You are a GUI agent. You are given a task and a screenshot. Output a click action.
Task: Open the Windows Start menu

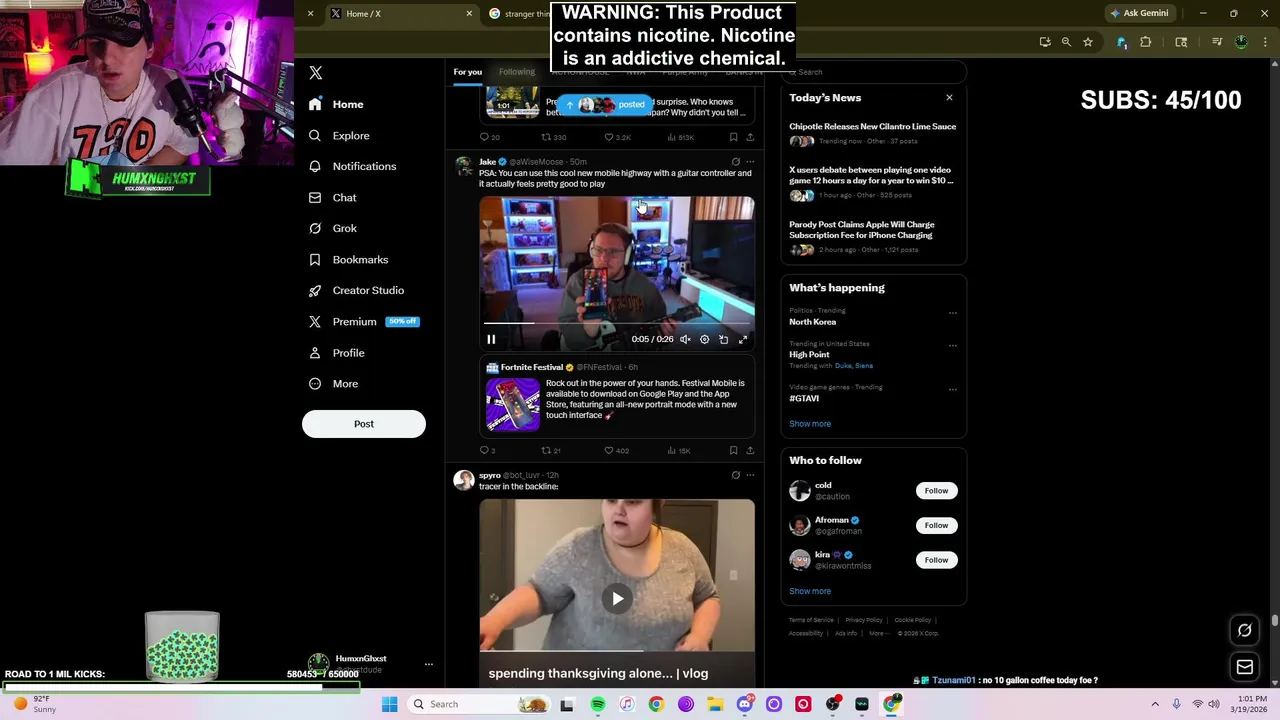(x=389, y=704)
